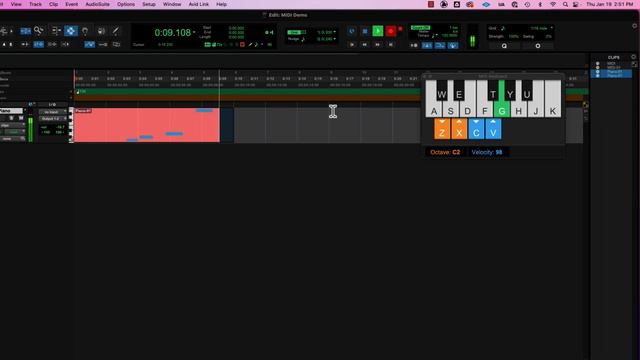Click the Go To End transport button
The height and width of the screenshot is (360, 640).
(391, 44)
